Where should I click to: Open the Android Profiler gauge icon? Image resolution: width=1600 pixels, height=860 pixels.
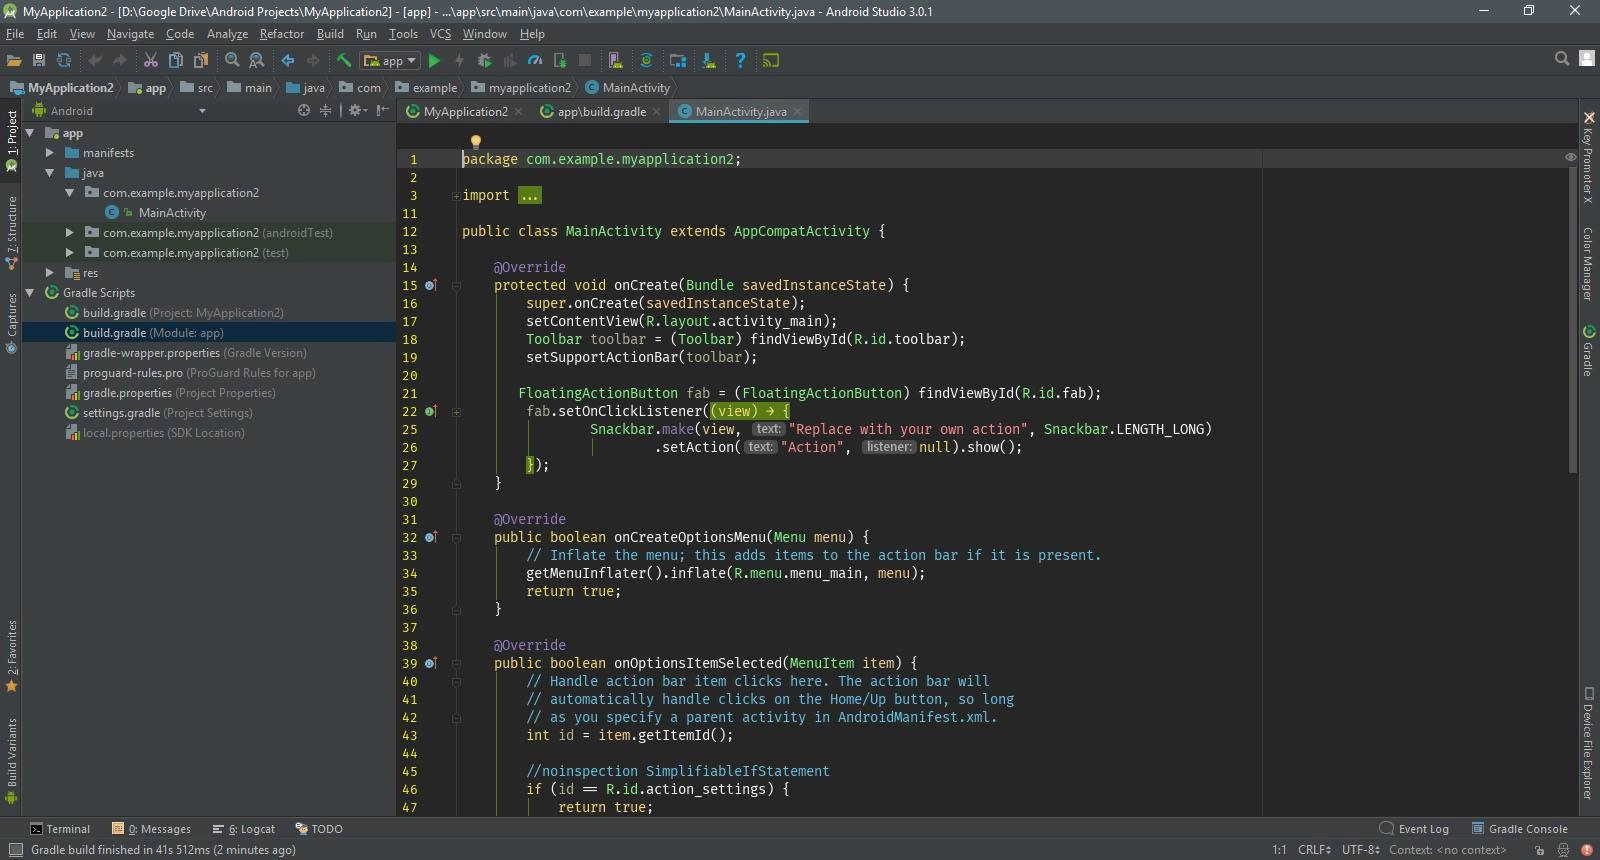[x=535, y=61]
